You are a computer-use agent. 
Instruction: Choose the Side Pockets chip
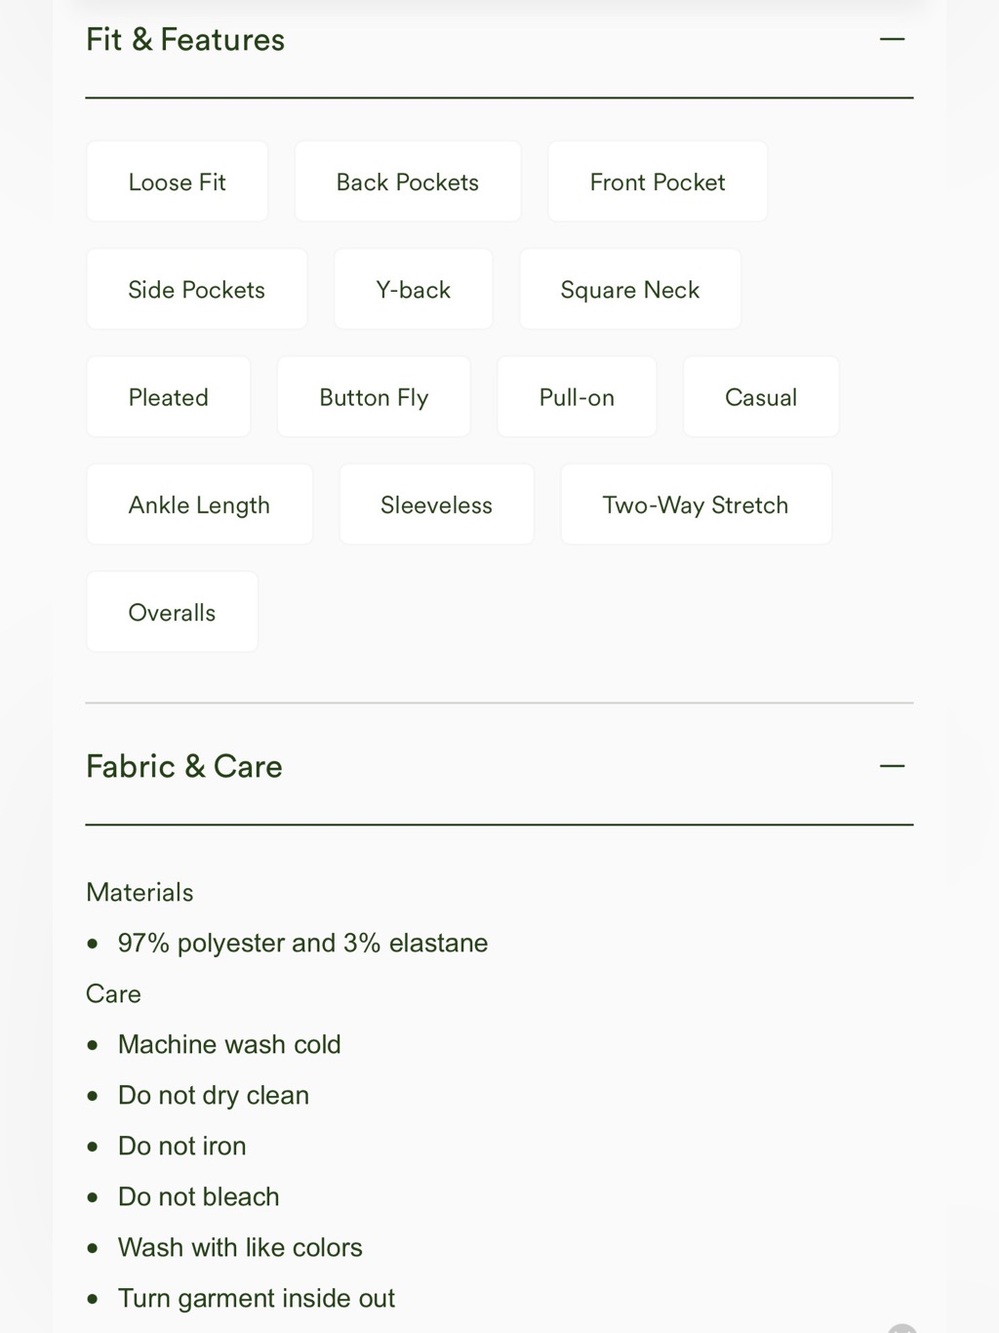(x=196, y=290)
